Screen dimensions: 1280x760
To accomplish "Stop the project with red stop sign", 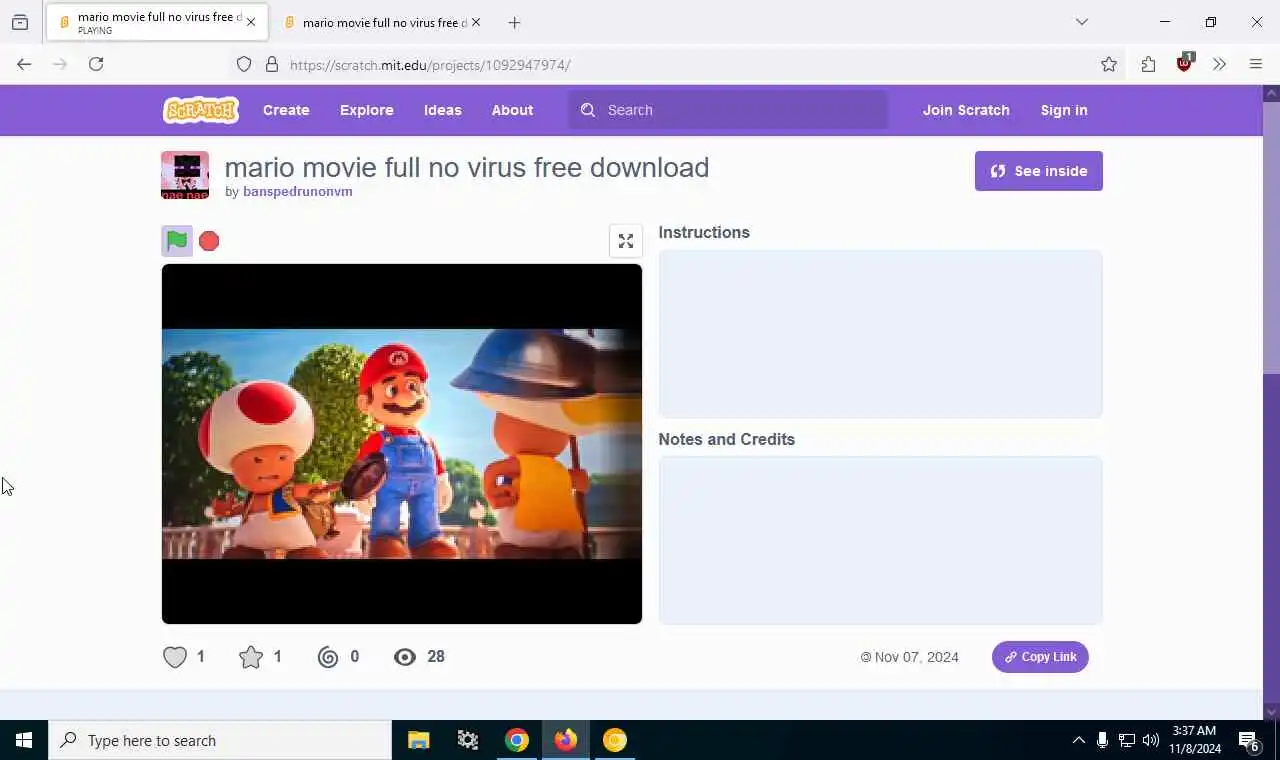I will [209, 241].
